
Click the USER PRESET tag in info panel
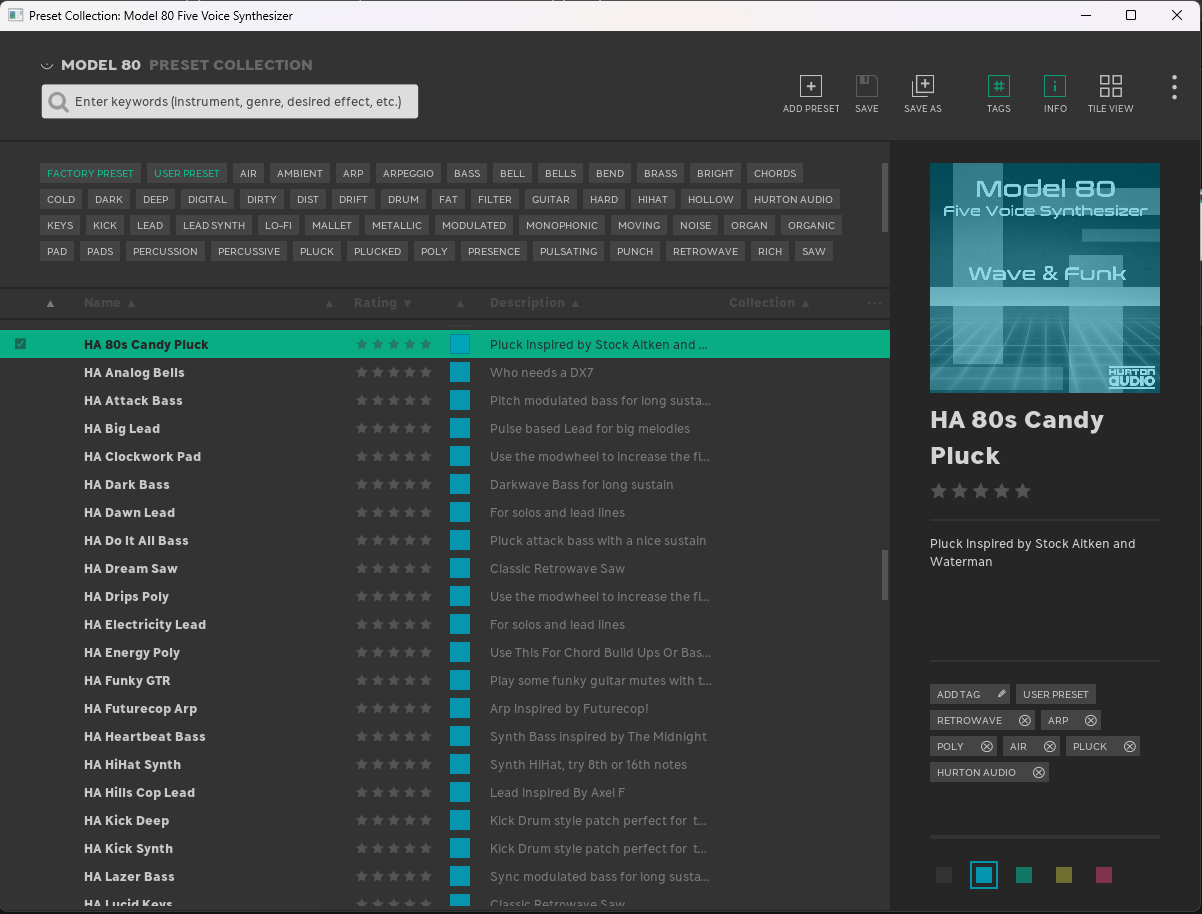[1056, 694]
